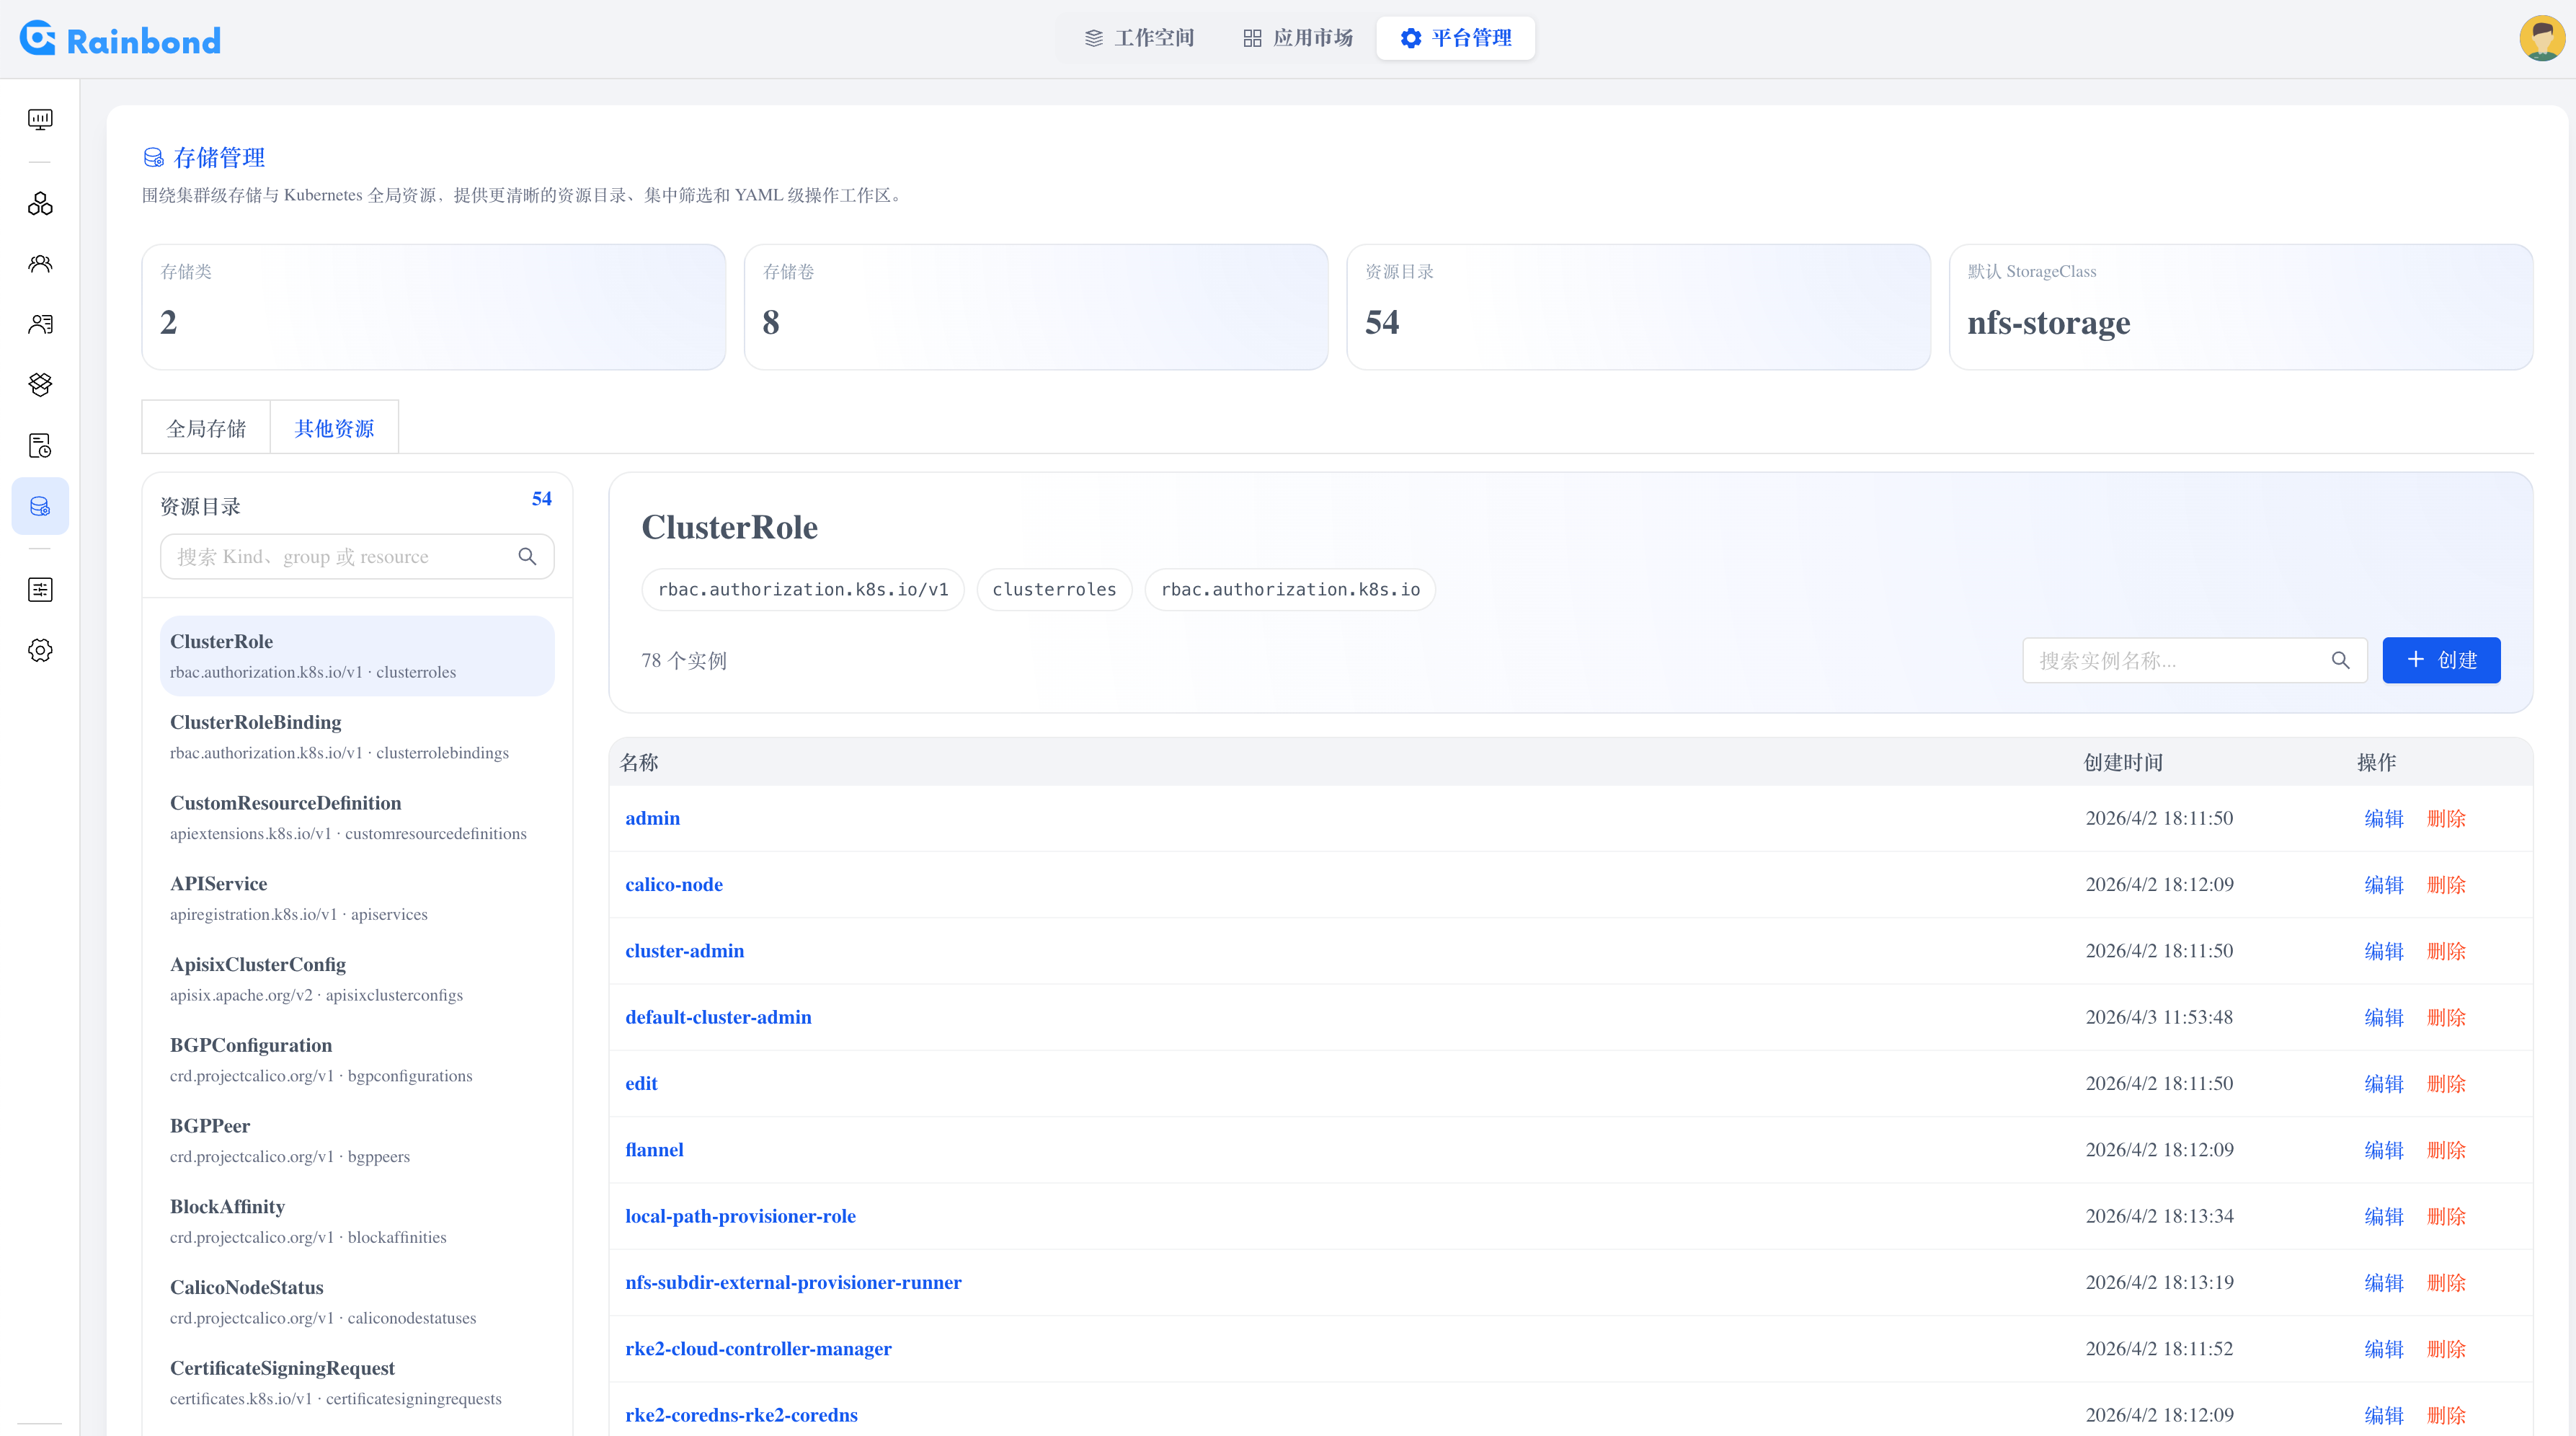Click 删除 for the flannel row

[x=2446, y=1150]
